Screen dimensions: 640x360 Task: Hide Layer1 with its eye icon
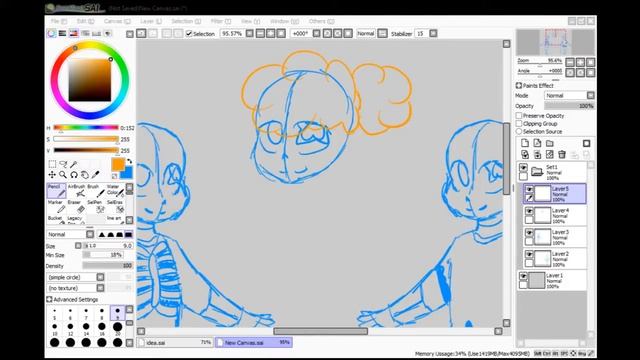(523, 276)
